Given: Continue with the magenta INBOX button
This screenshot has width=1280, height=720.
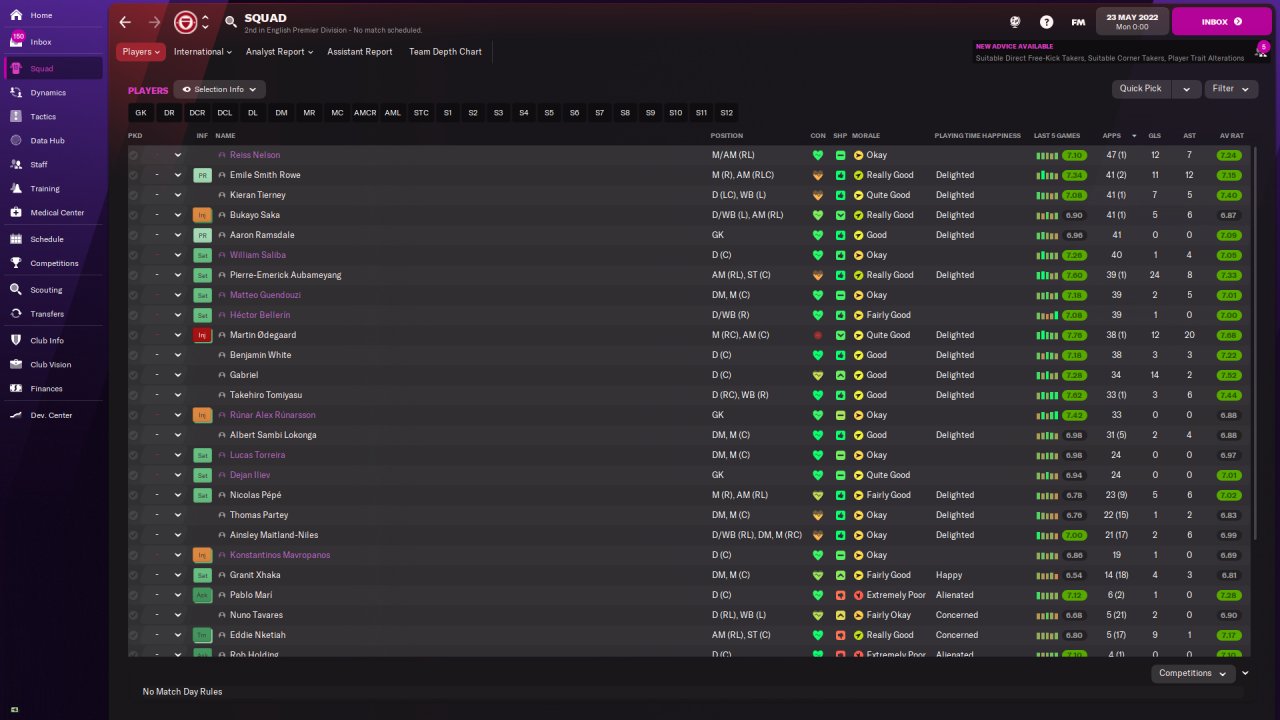Looking at the screenshot, I should click(1222, 21).
